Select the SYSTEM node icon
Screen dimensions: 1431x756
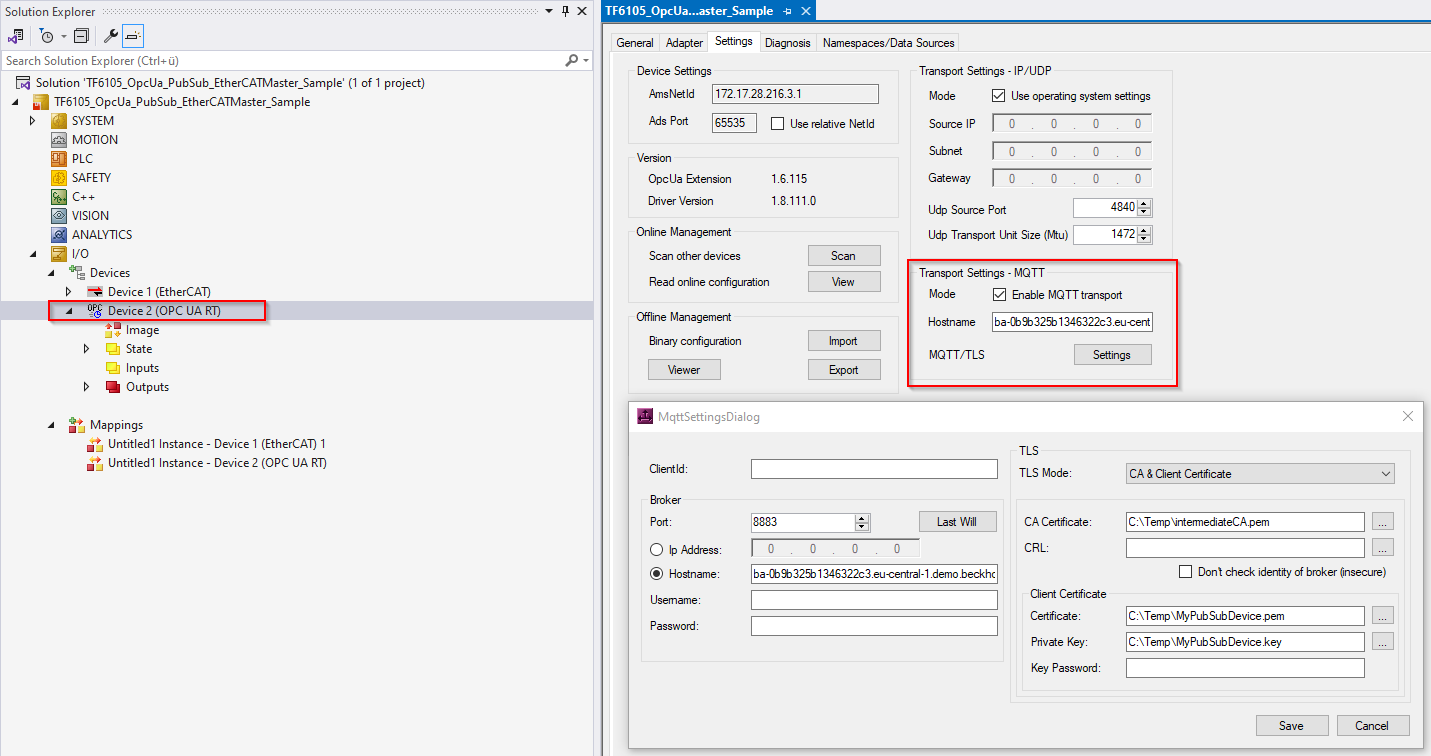point(59,121)
